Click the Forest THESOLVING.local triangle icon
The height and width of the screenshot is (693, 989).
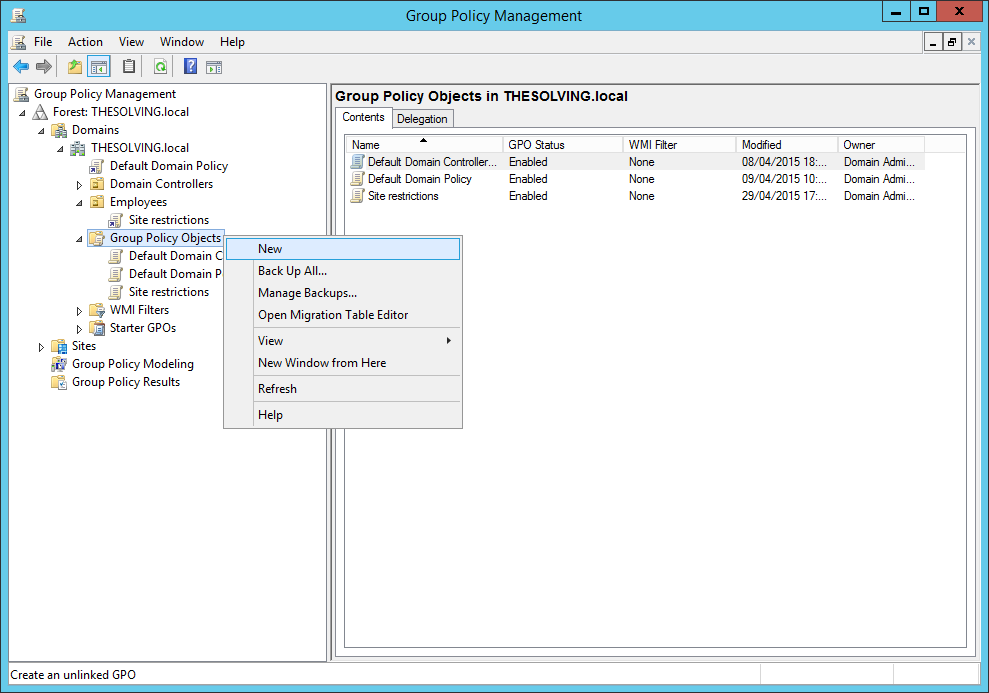click(40, 112)
